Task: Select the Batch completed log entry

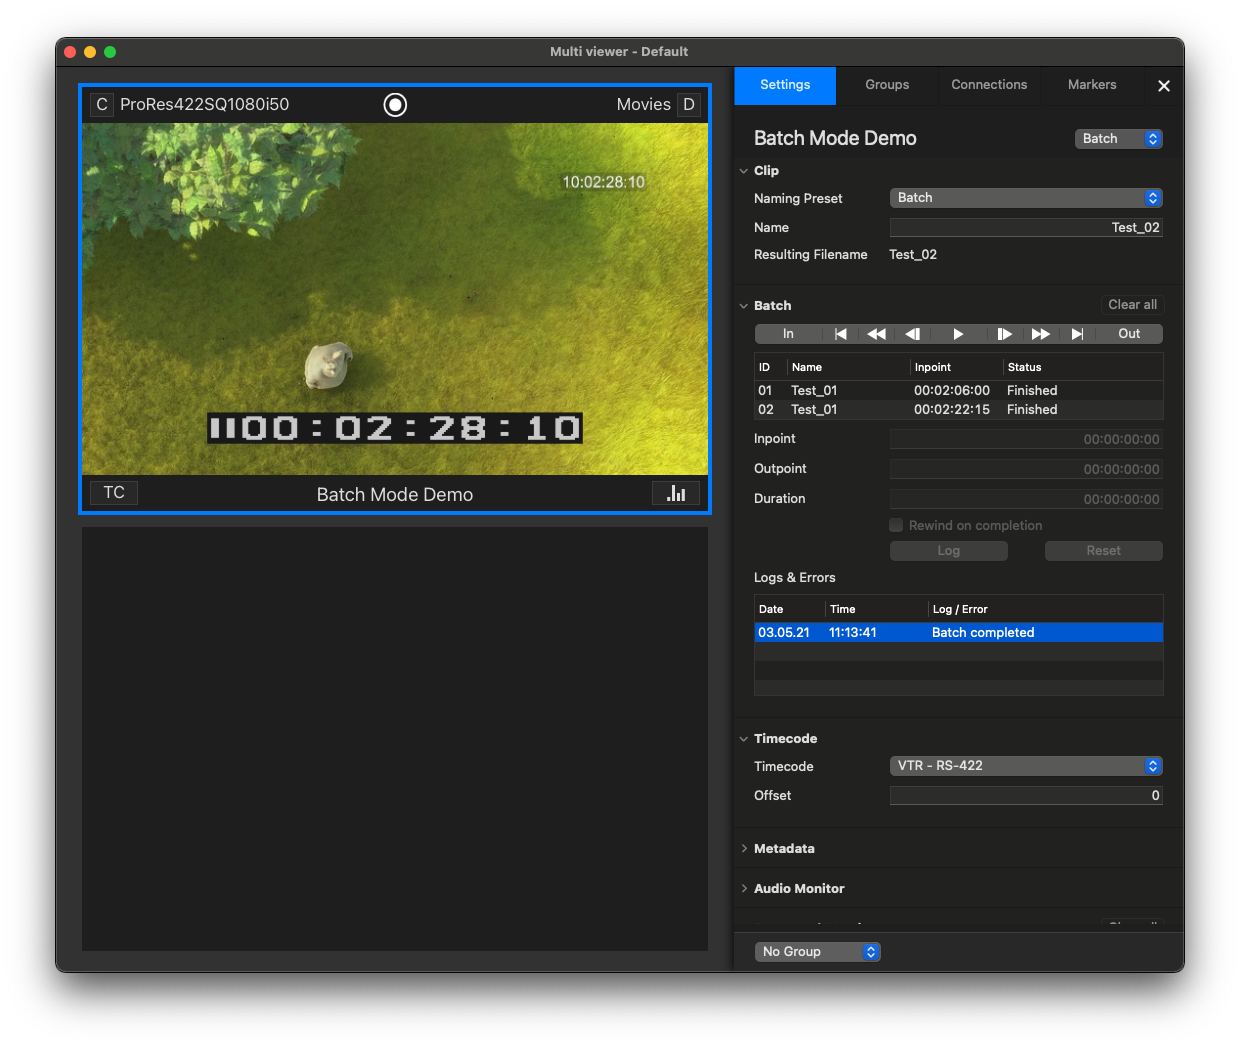Action: coord(958,633)
